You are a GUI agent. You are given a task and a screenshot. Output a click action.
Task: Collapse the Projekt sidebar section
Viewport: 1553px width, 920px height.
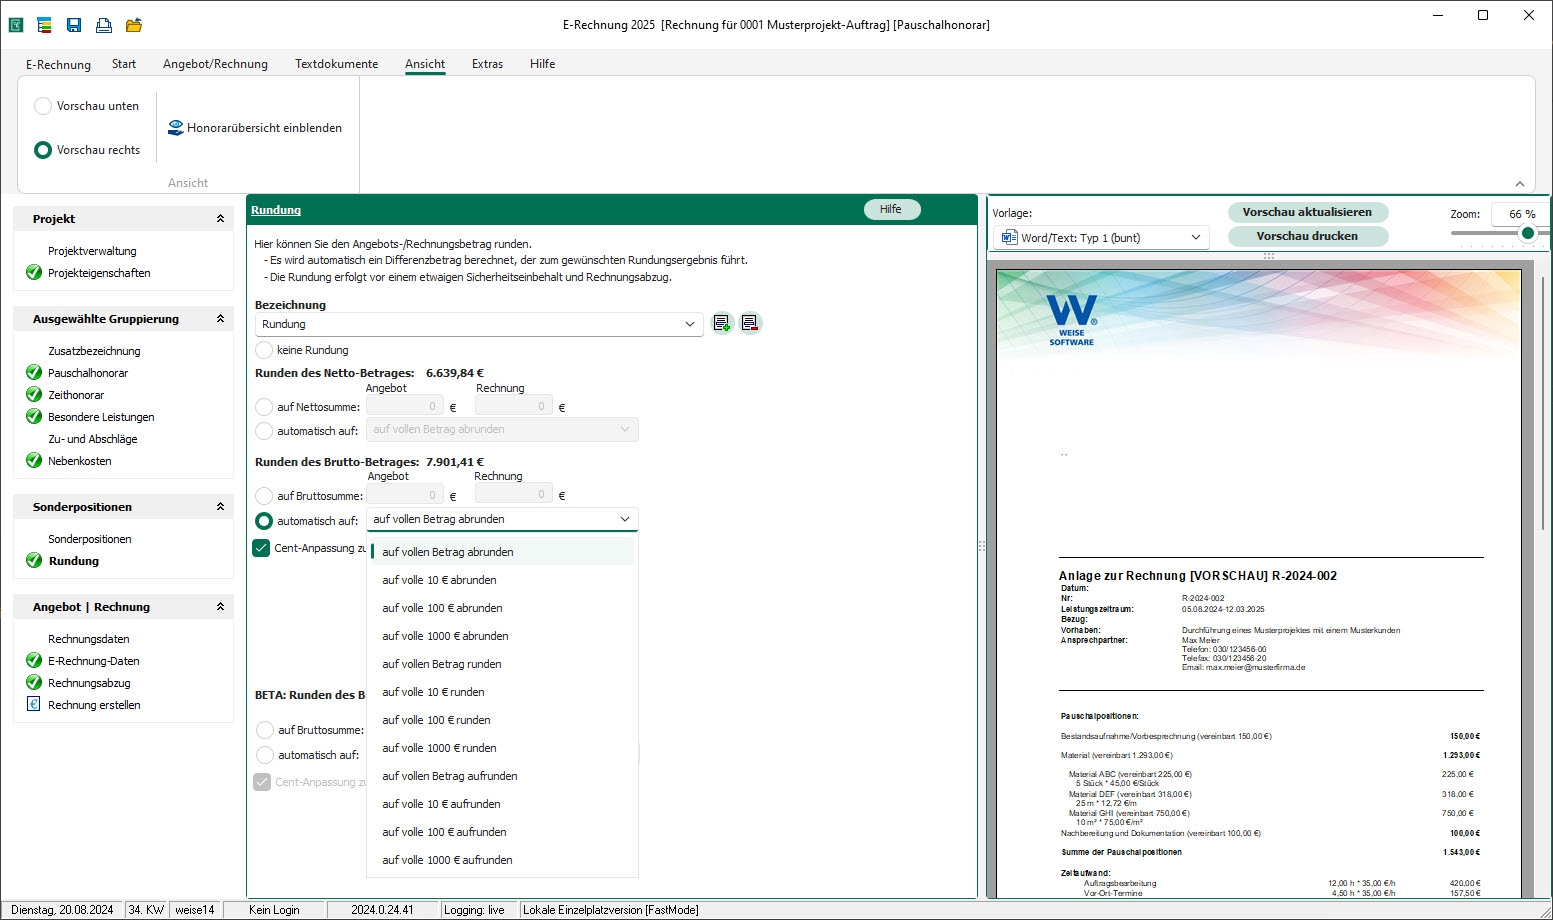point(220,219)
